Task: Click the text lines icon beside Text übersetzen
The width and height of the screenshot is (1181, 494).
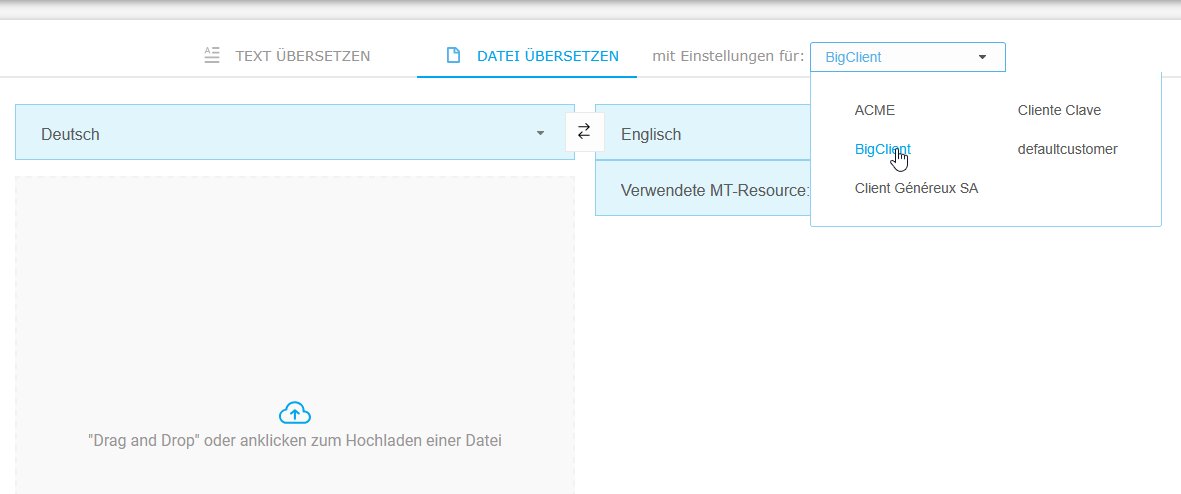Action: [211, 55]
